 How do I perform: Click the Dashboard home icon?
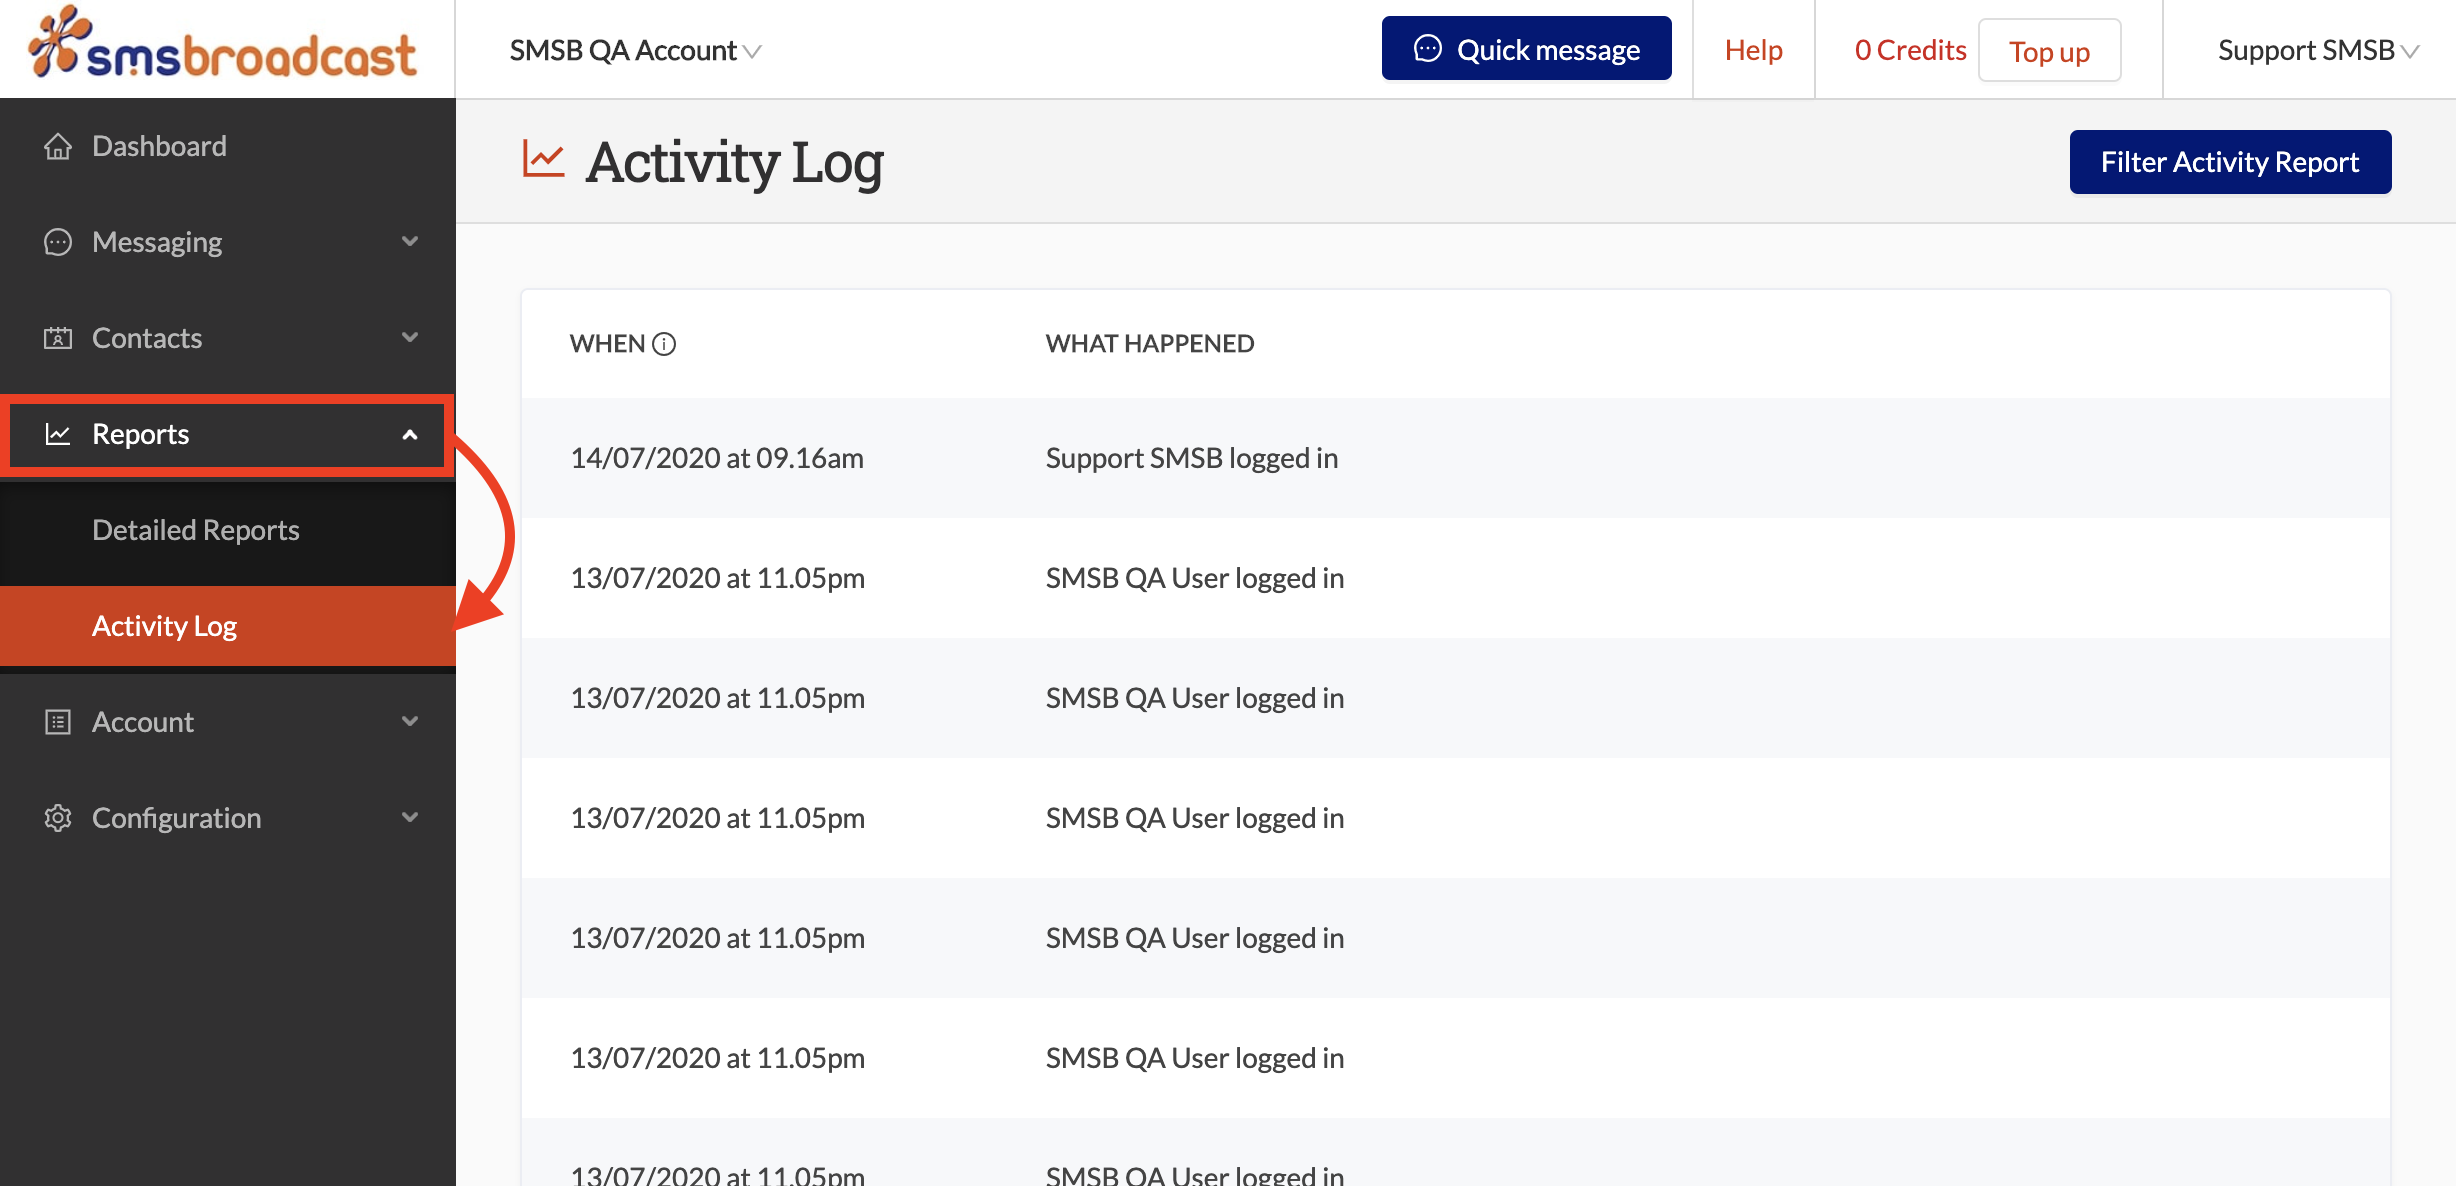click(x=58, y=146)
